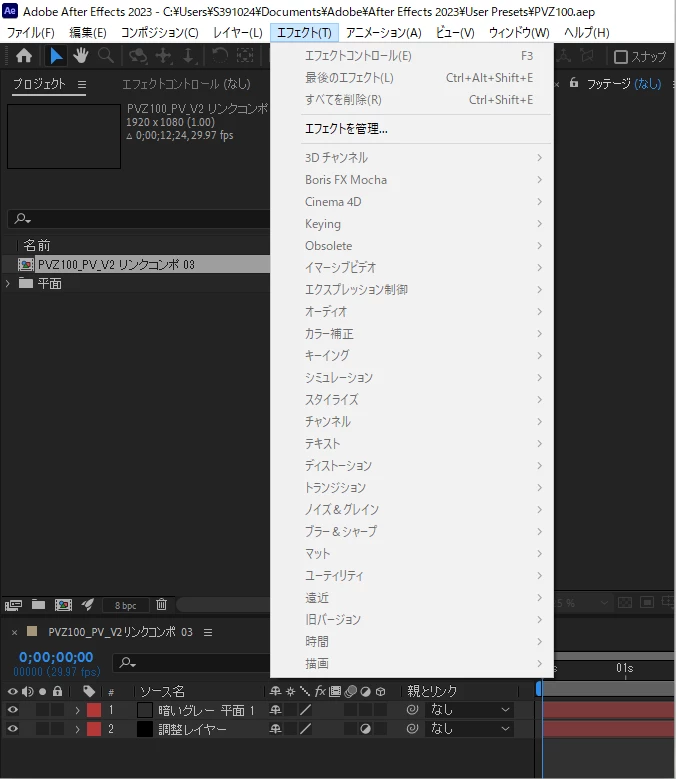Open parent dropdown for 暗いグレー 平面 1
676x779 pixels.
[x=468, y=709]
